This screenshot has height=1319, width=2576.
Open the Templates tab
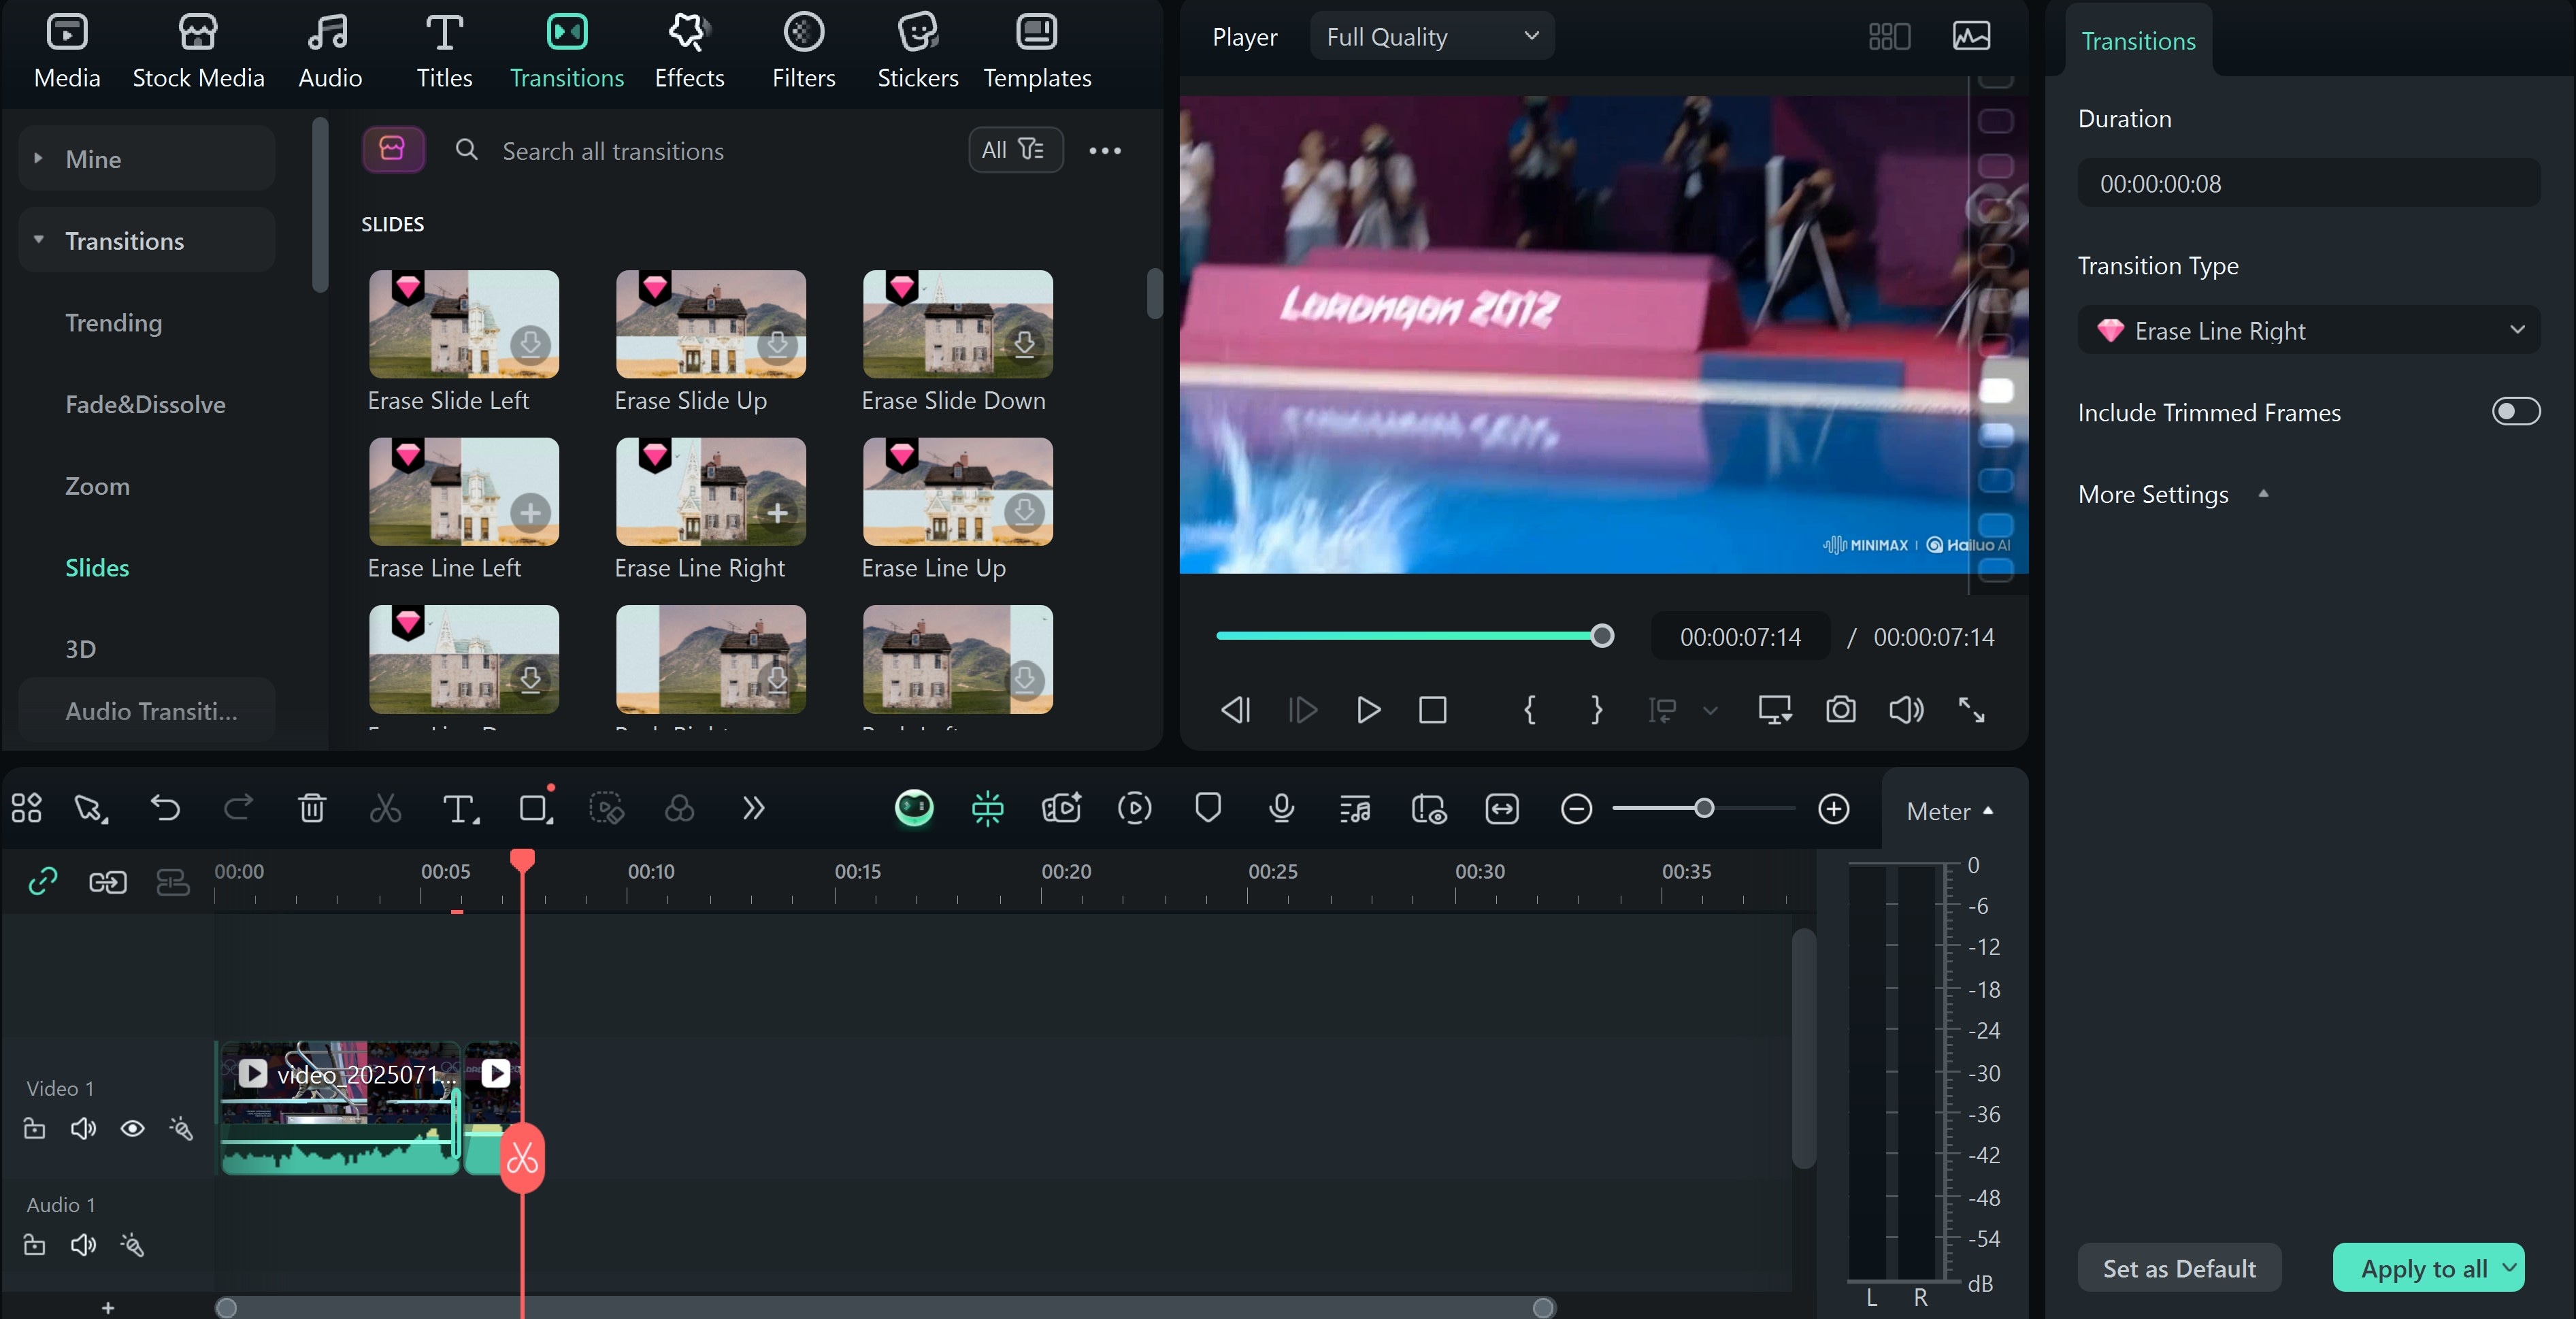pos(1037,51)
